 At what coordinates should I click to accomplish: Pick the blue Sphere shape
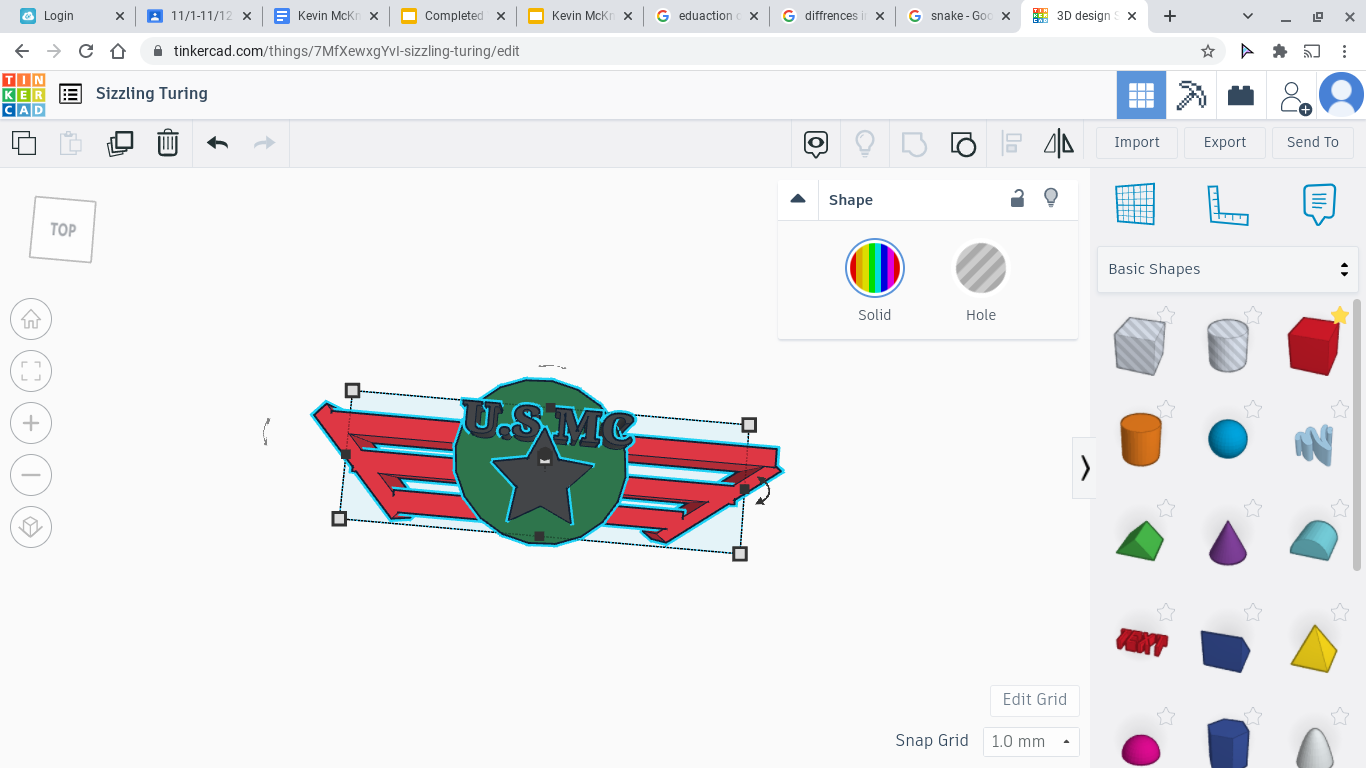1228,439
